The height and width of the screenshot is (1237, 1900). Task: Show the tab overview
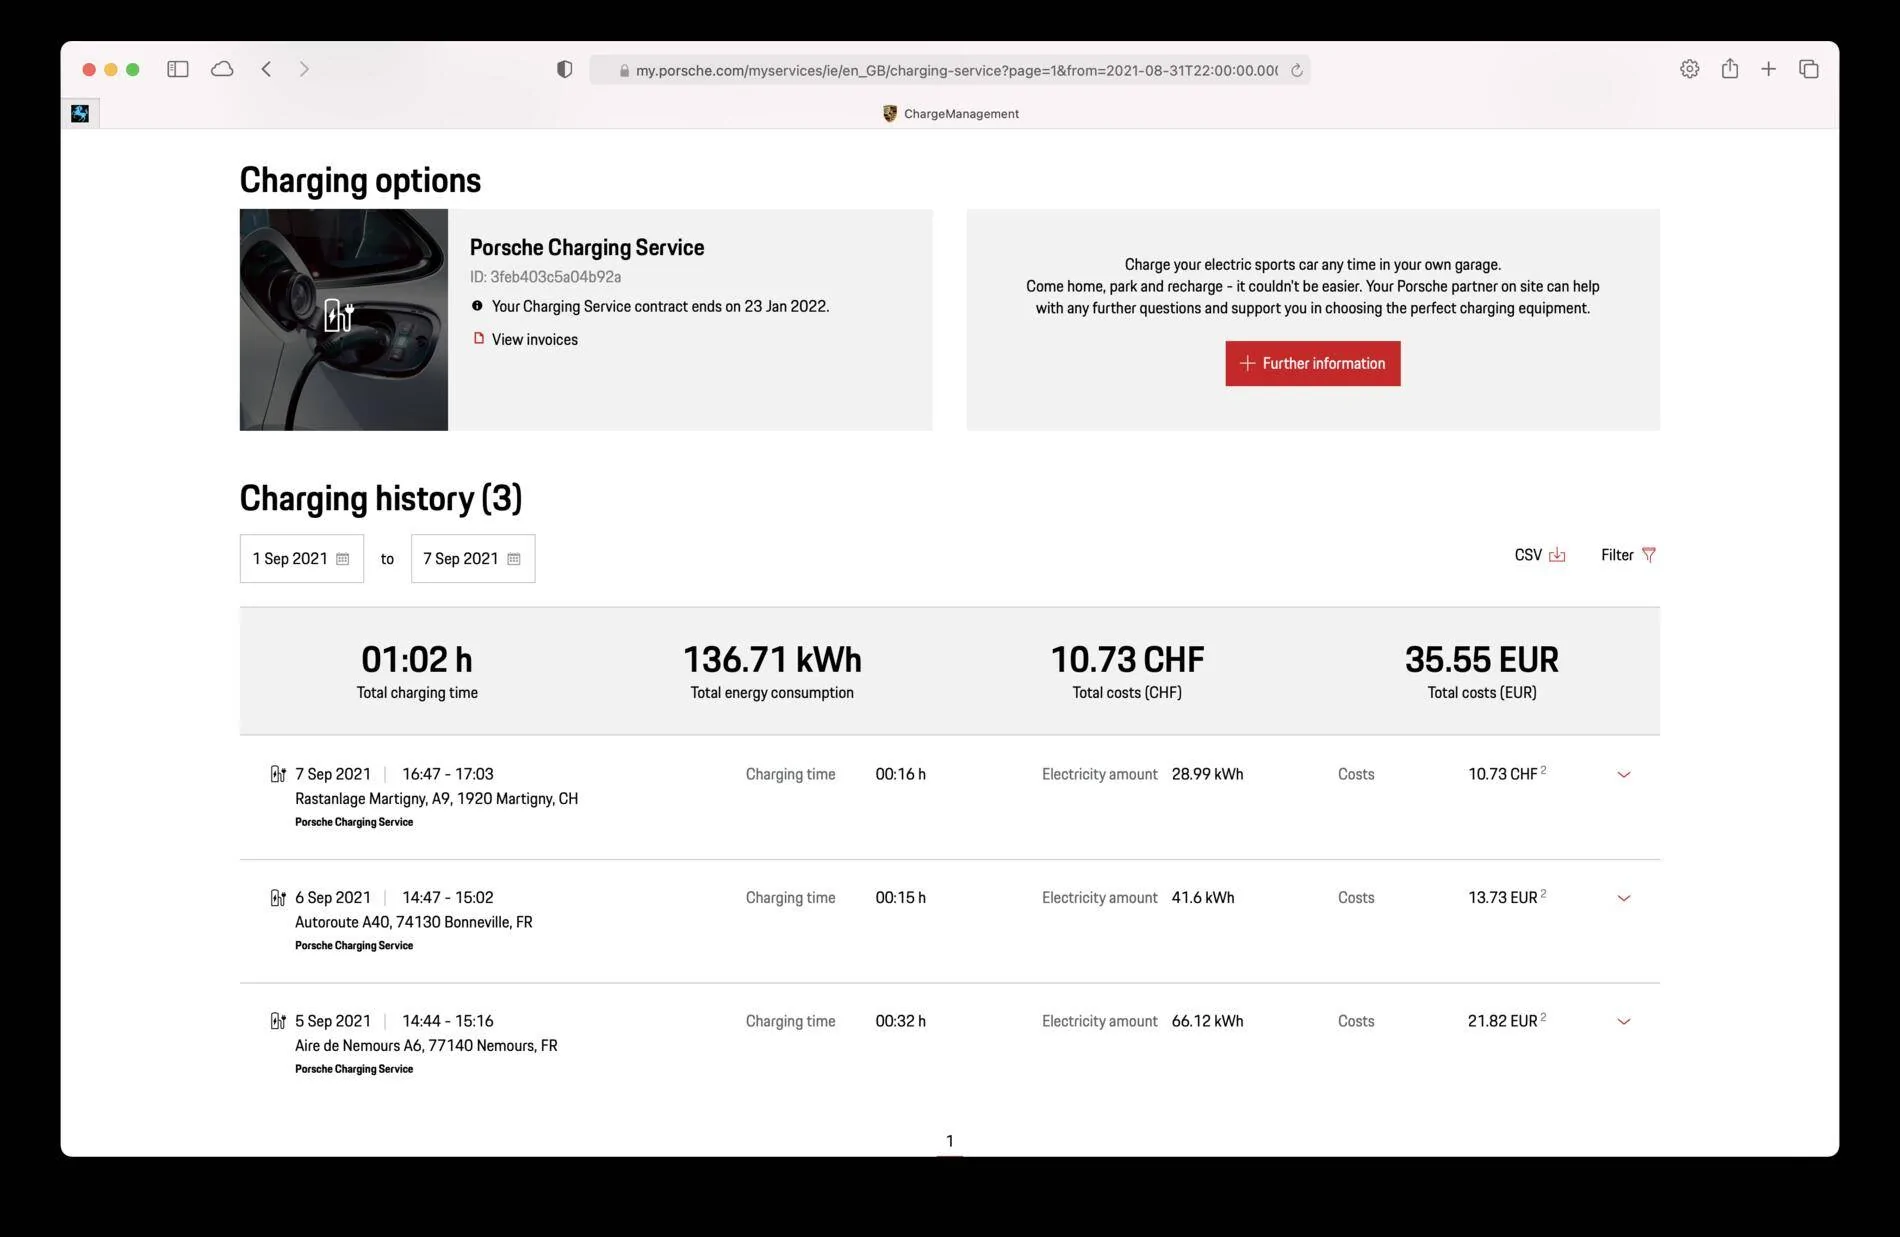(x=1808, y=69)
